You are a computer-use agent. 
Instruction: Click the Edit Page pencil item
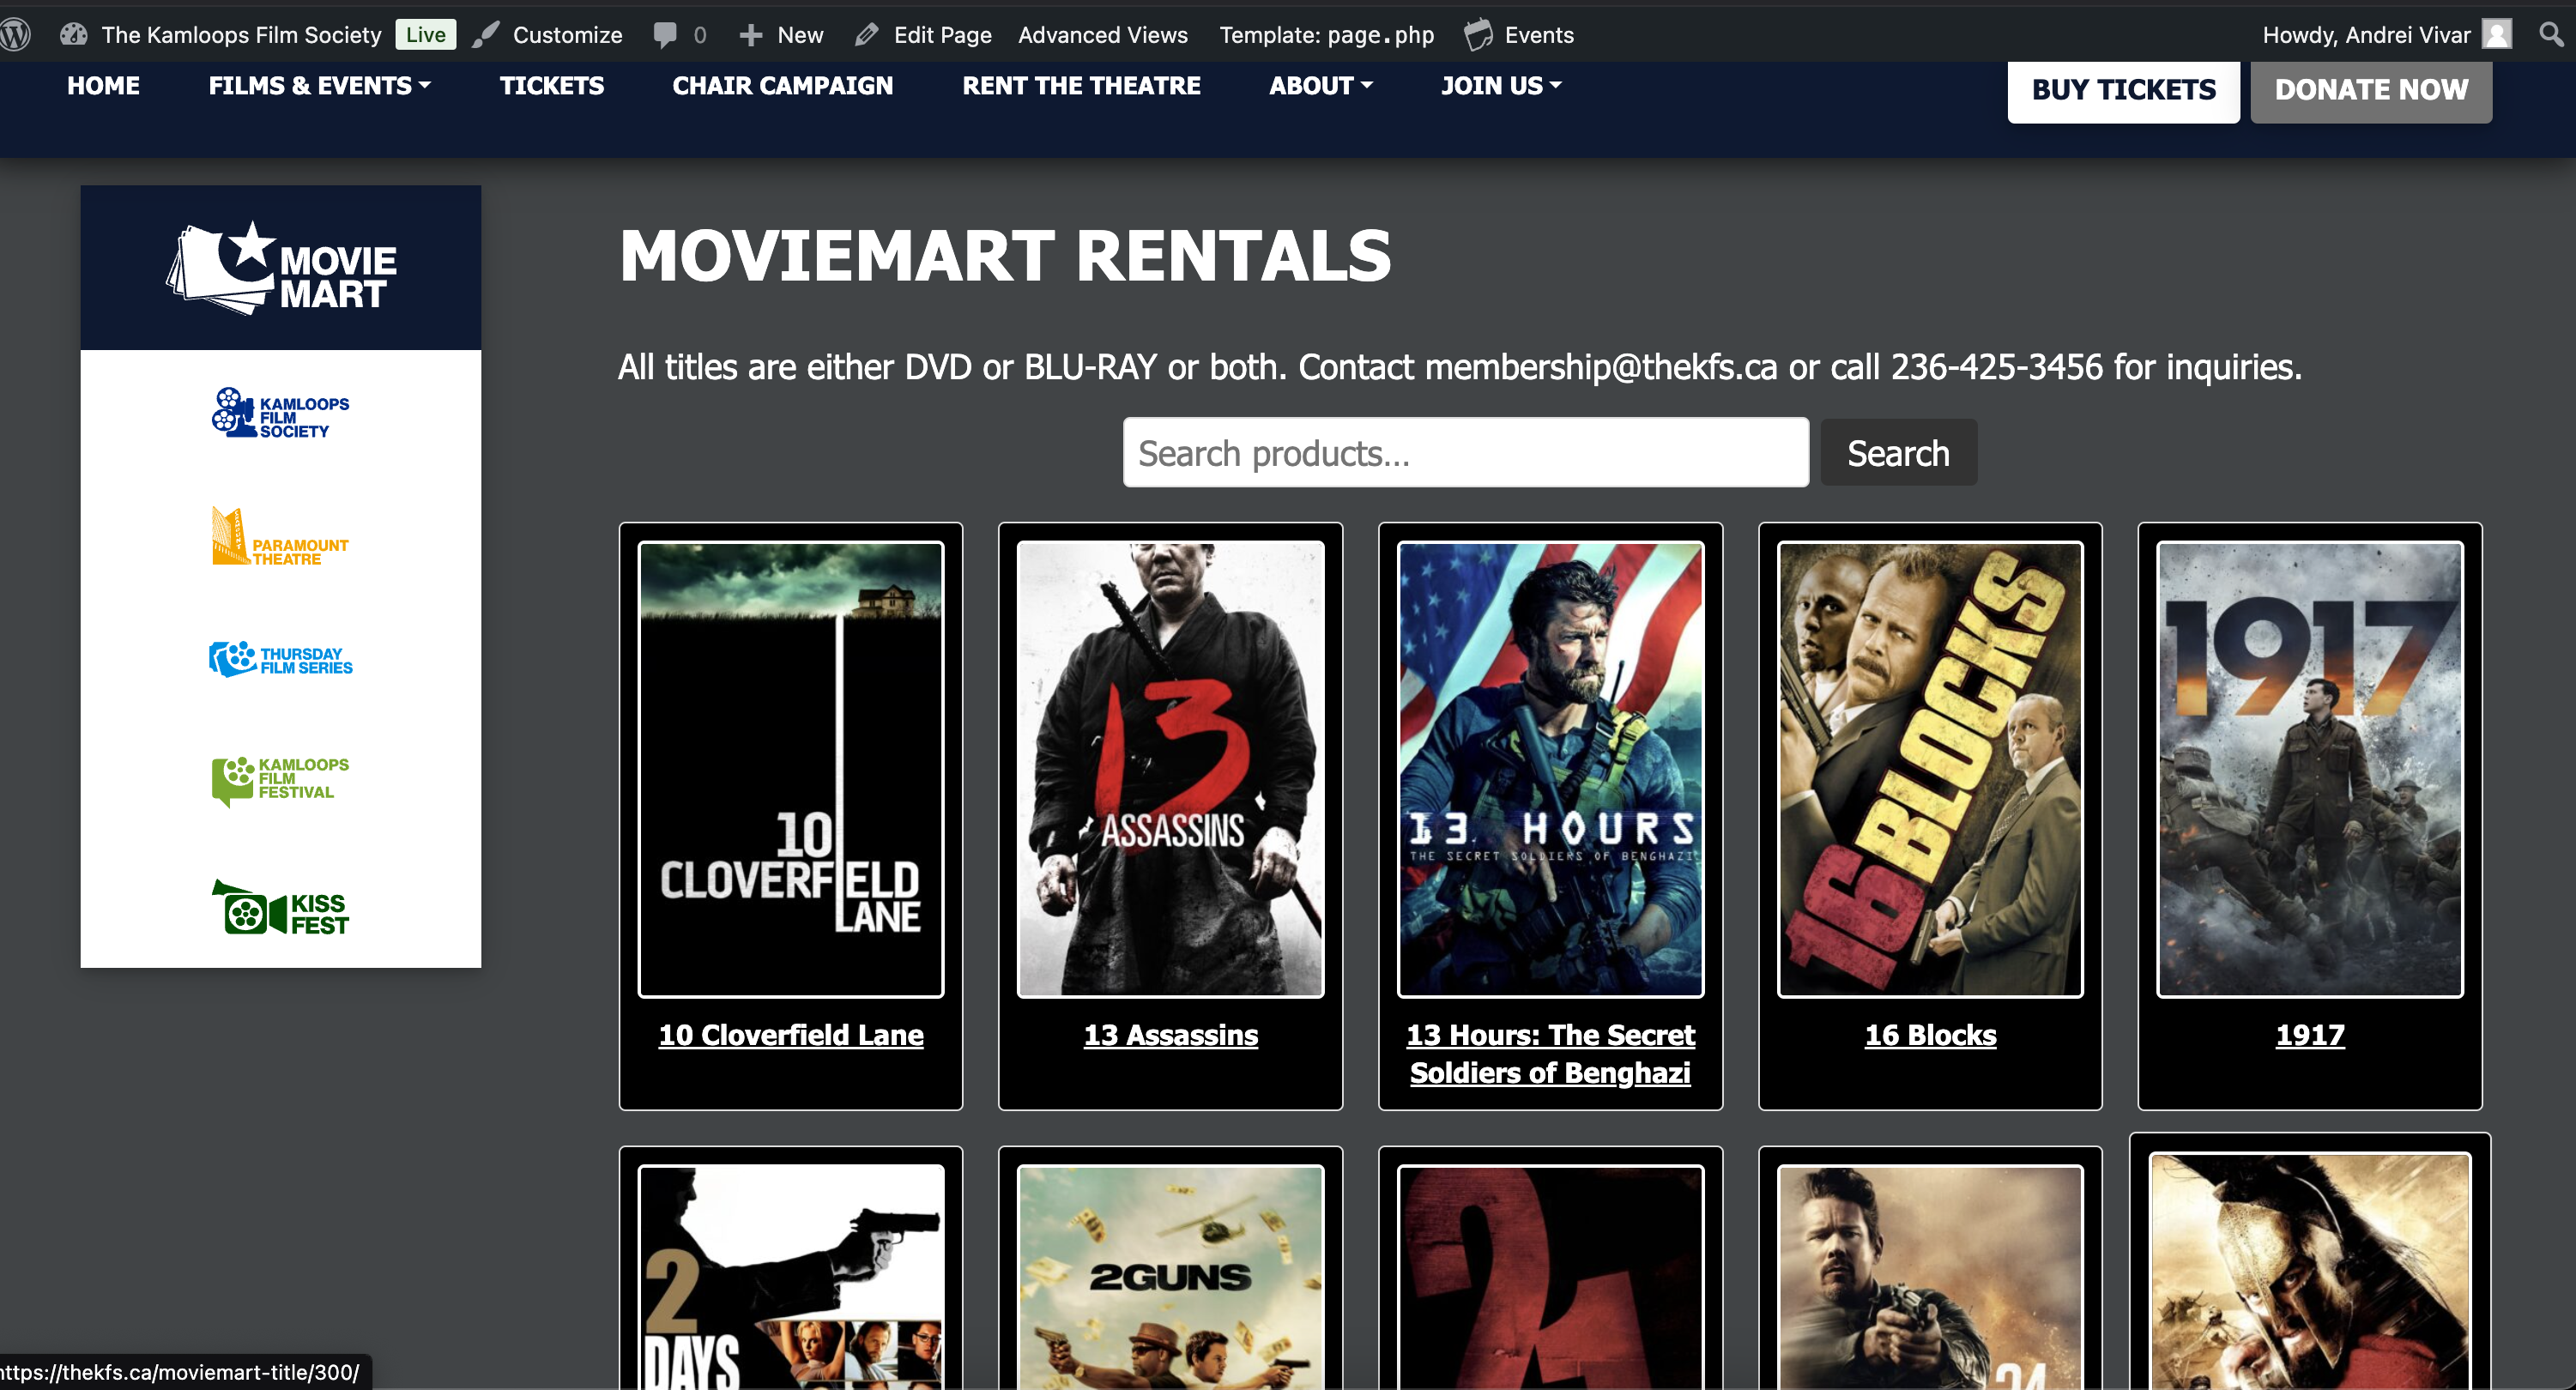pyautogui.click(x=924, y=35)
